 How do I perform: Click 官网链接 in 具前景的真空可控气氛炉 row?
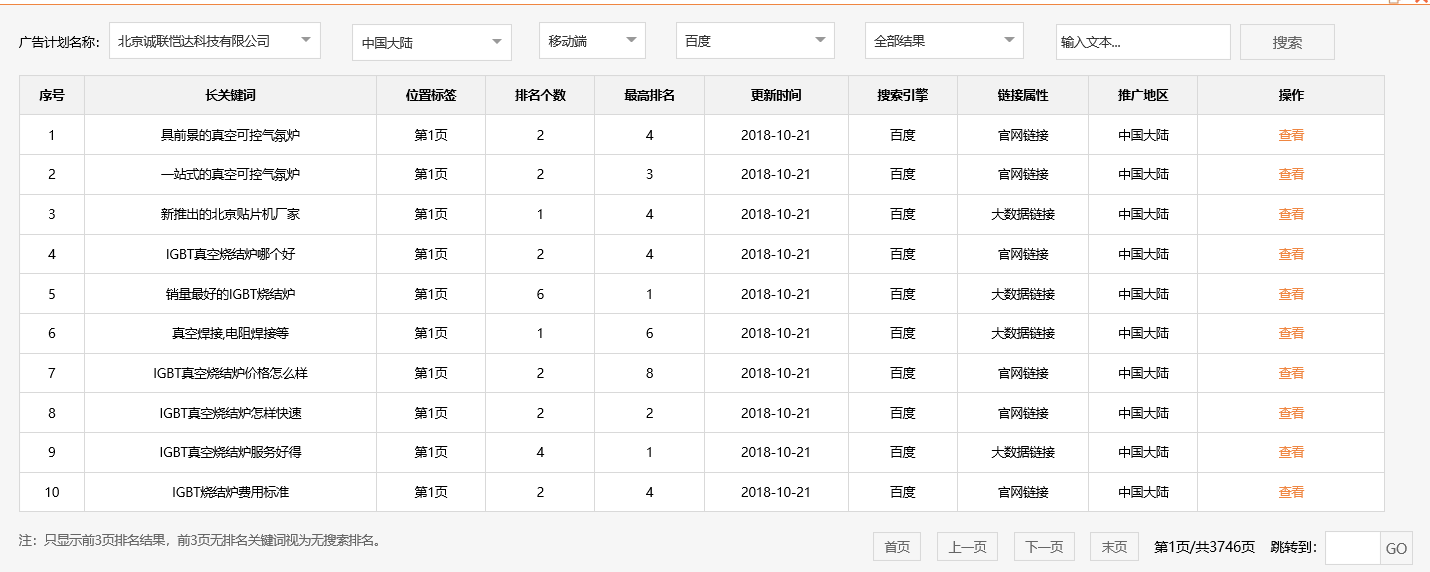click(x=1023, y=135)
